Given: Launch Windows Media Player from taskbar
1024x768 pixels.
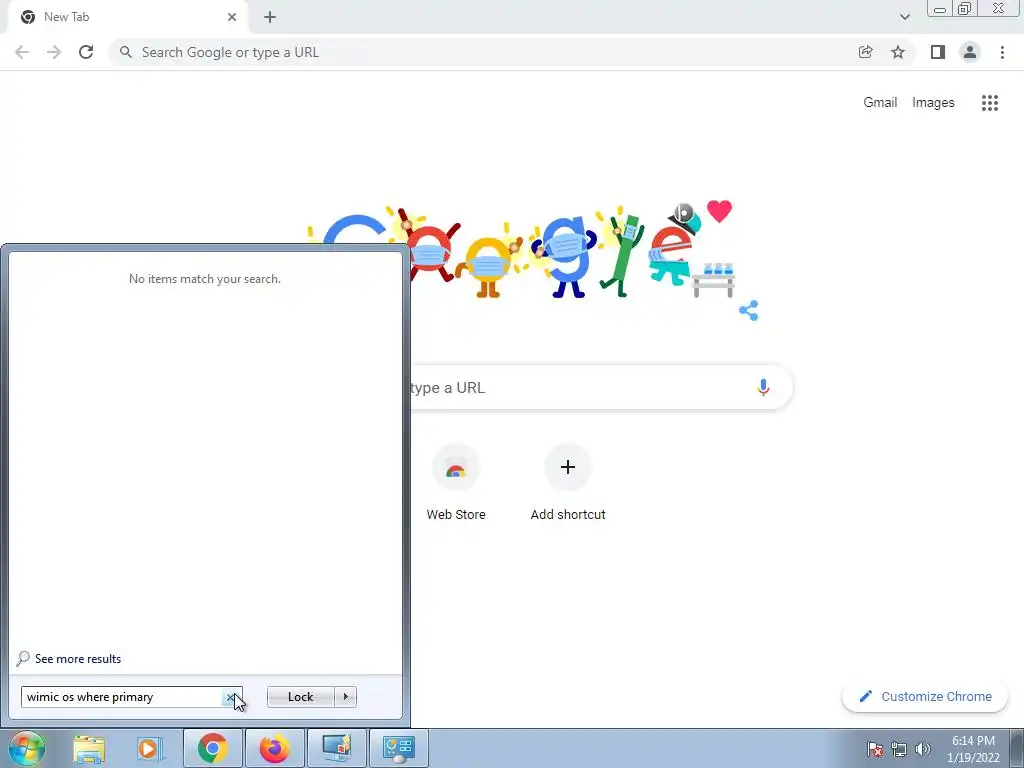Looking at the screenshot, I should point(150,748).
